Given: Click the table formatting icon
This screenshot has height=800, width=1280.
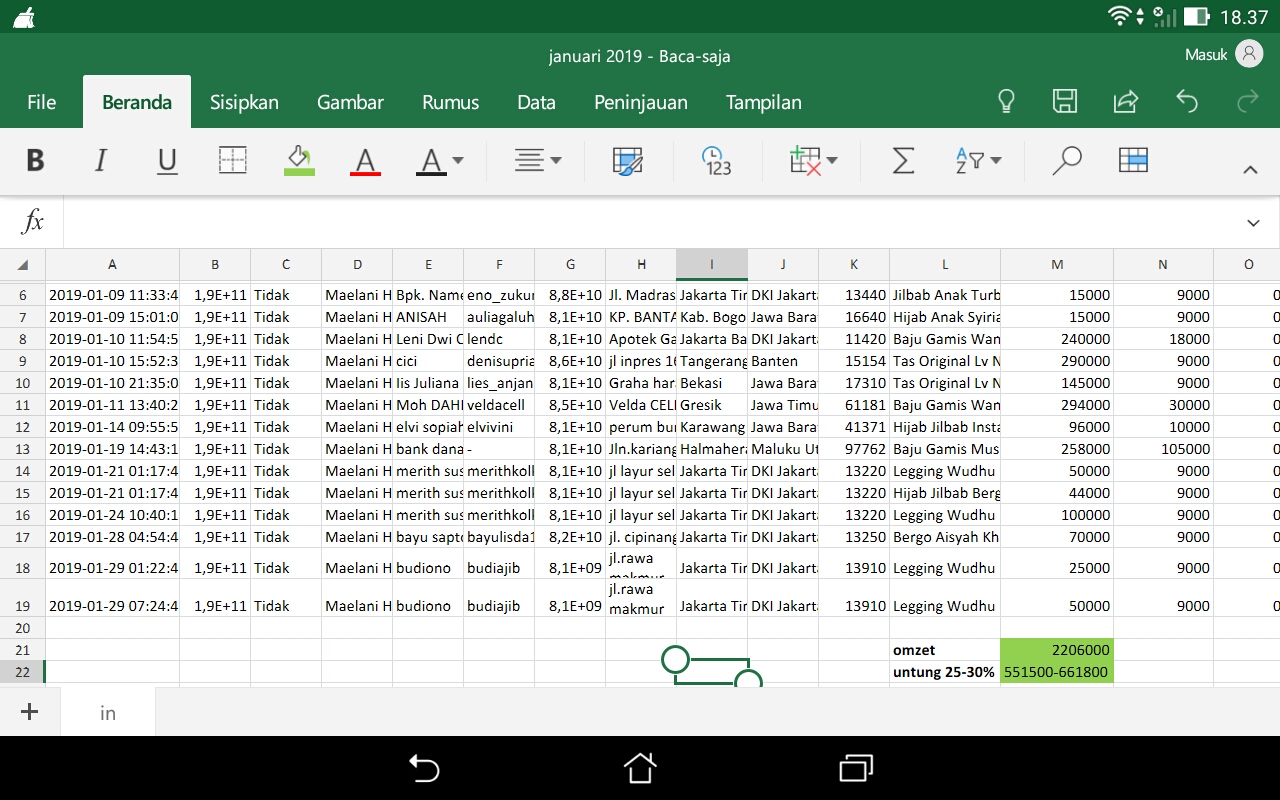Looking at the screenshot, I should 1133,160.
